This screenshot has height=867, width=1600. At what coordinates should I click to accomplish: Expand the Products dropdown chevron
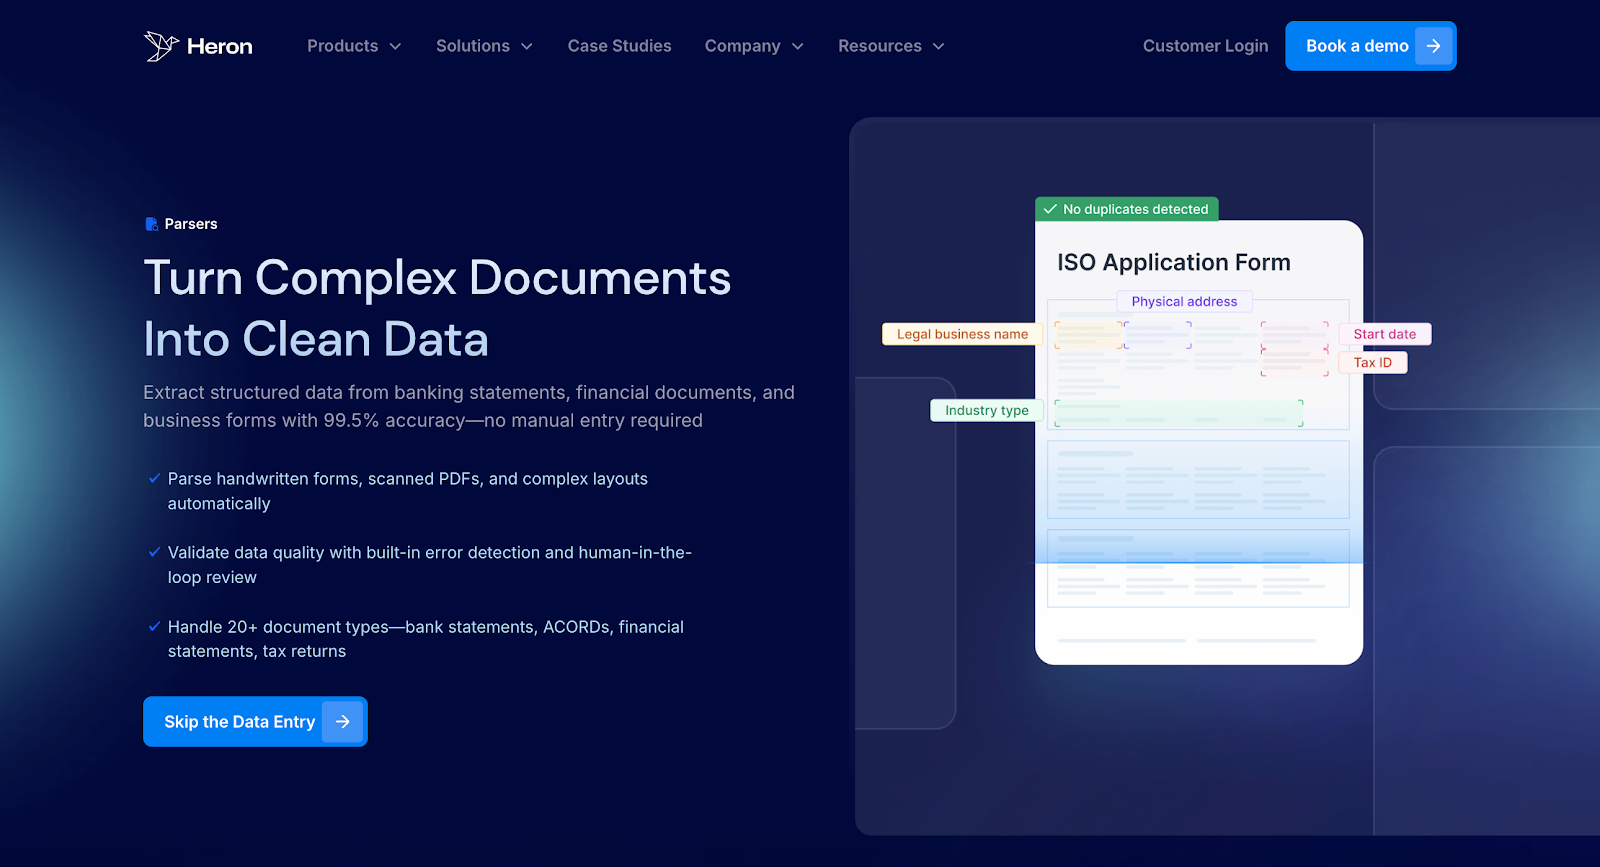click(395, 47)
